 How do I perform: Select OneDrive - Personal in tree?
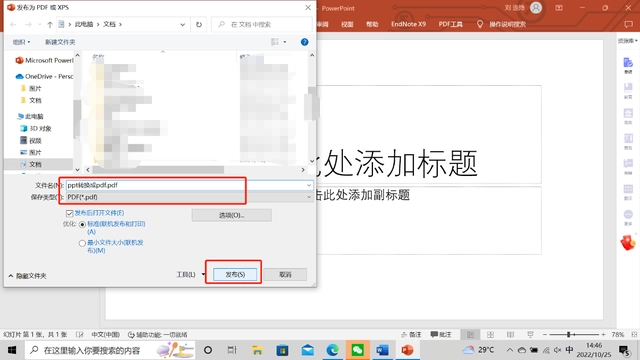click(x=44, y=76)
